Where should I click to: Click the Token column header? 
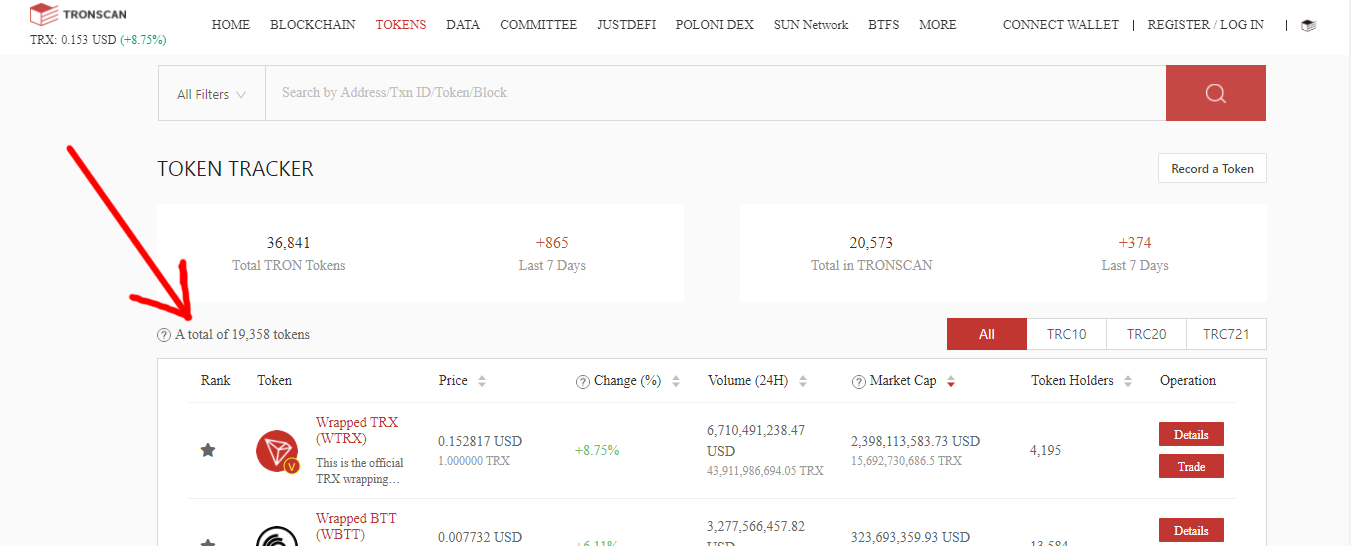pyautogui.click(x=274, y=381)
